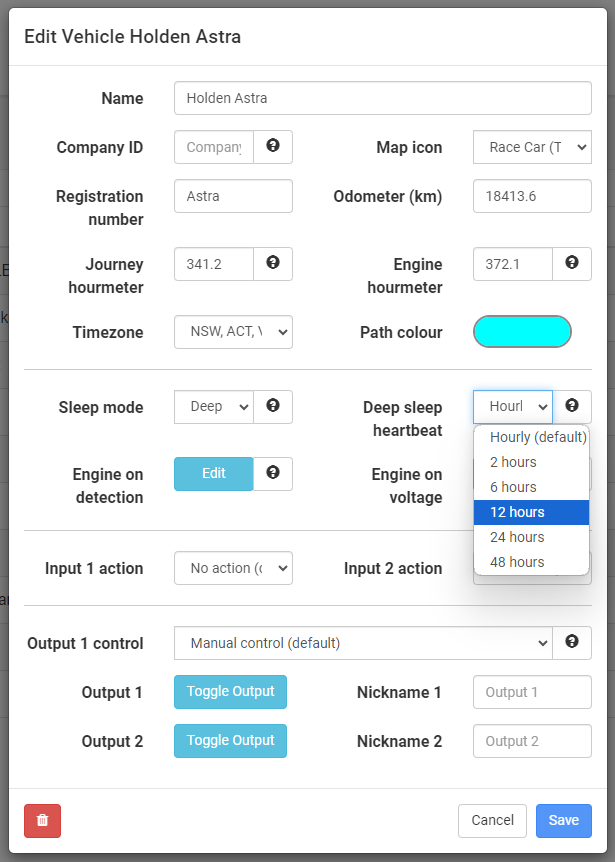Open the Timezone dropdown
Image resolution: width=615 pixels, height=862 pixels.
(x=234, y=331)
